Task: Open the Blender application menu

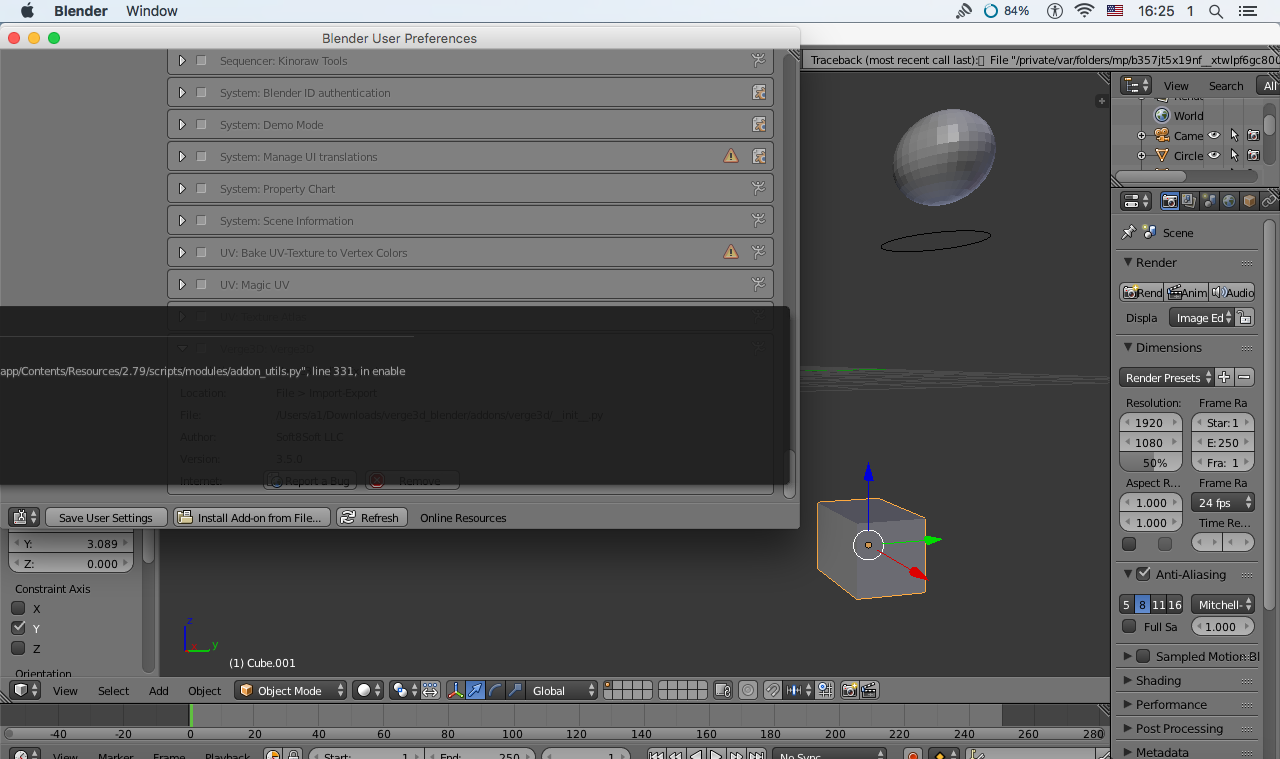Action: (x=81, y=11)
